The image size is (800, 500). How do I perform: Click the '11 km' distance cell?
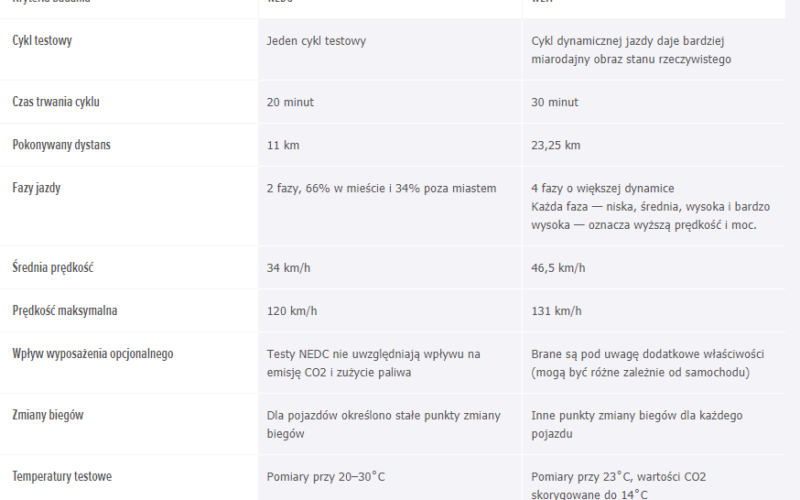[x=283, y=145]
